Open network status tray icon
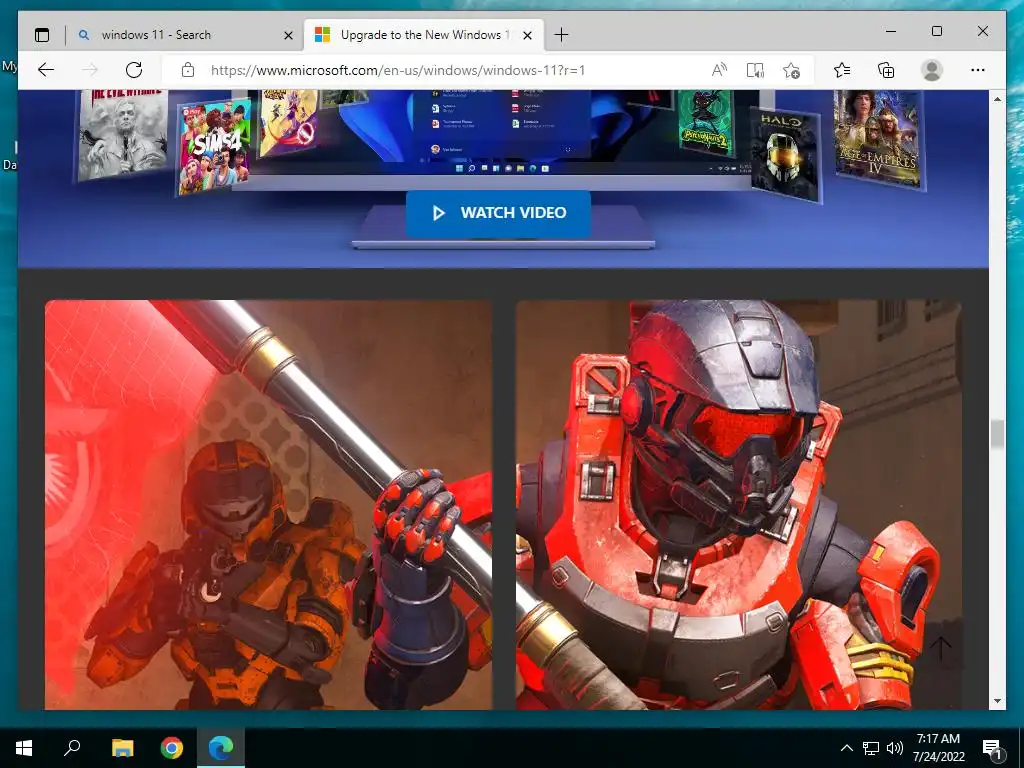The height and width of the screenshot is (768, 1024). [871, 748]
